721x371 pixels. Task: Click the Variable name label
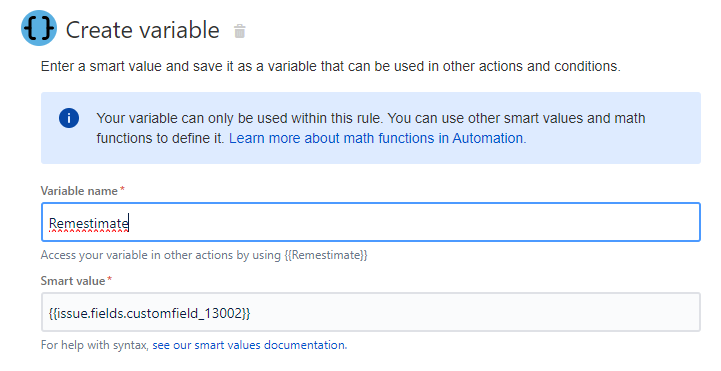click(79, 191)
